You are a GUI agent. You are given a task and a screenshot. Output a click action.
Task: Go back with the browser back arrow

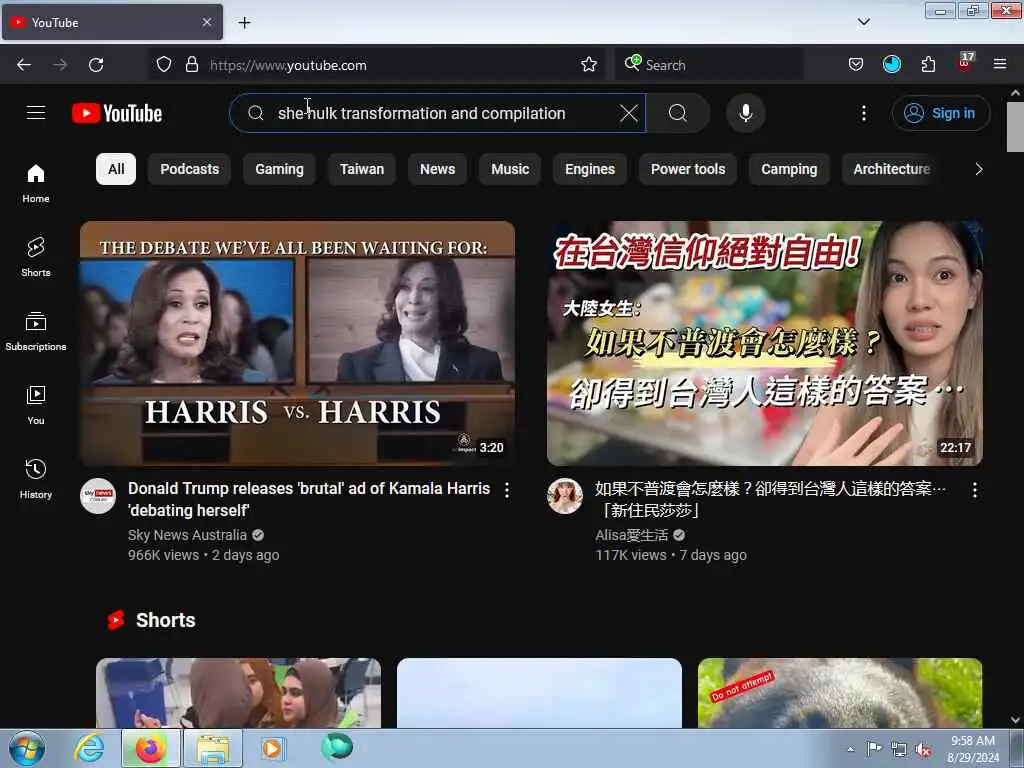pos(24,65)
